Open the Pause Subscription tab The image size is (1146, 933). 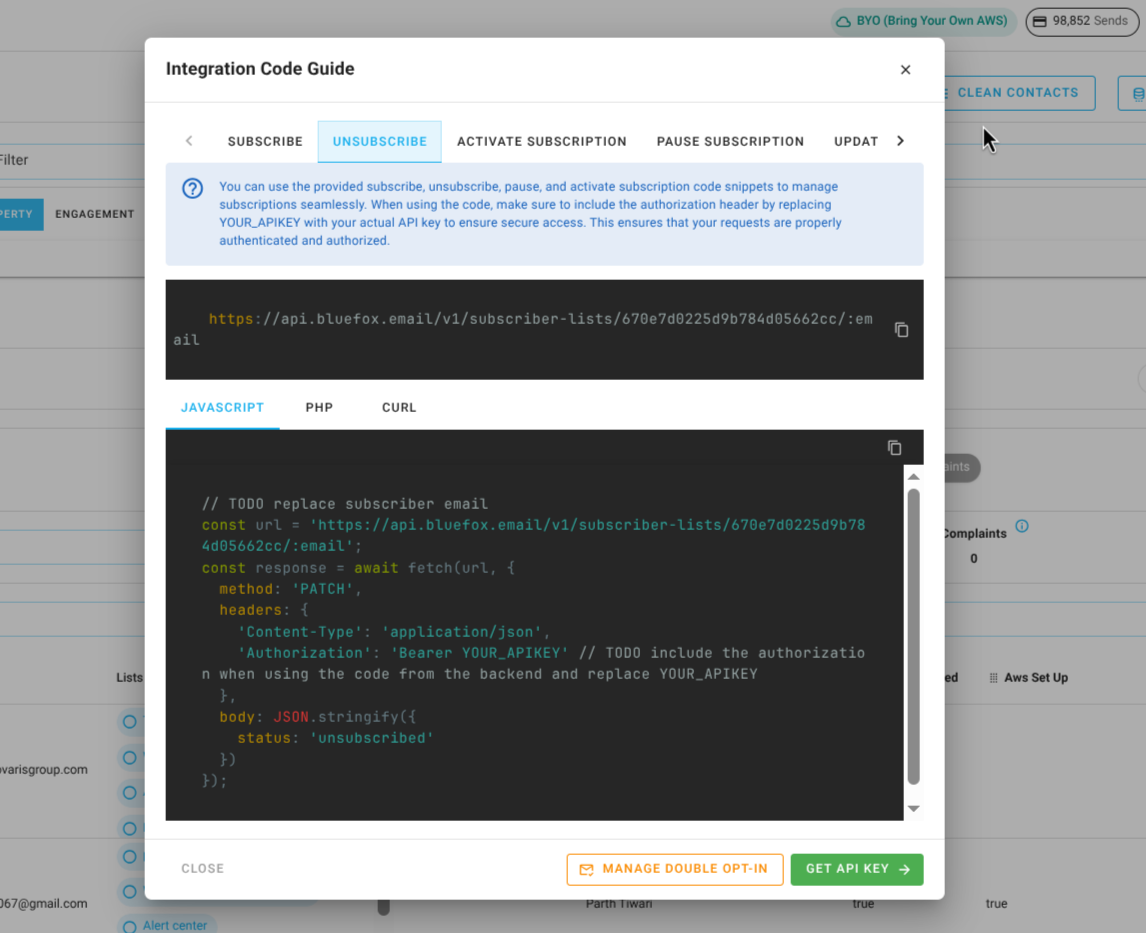coord(730,141)
